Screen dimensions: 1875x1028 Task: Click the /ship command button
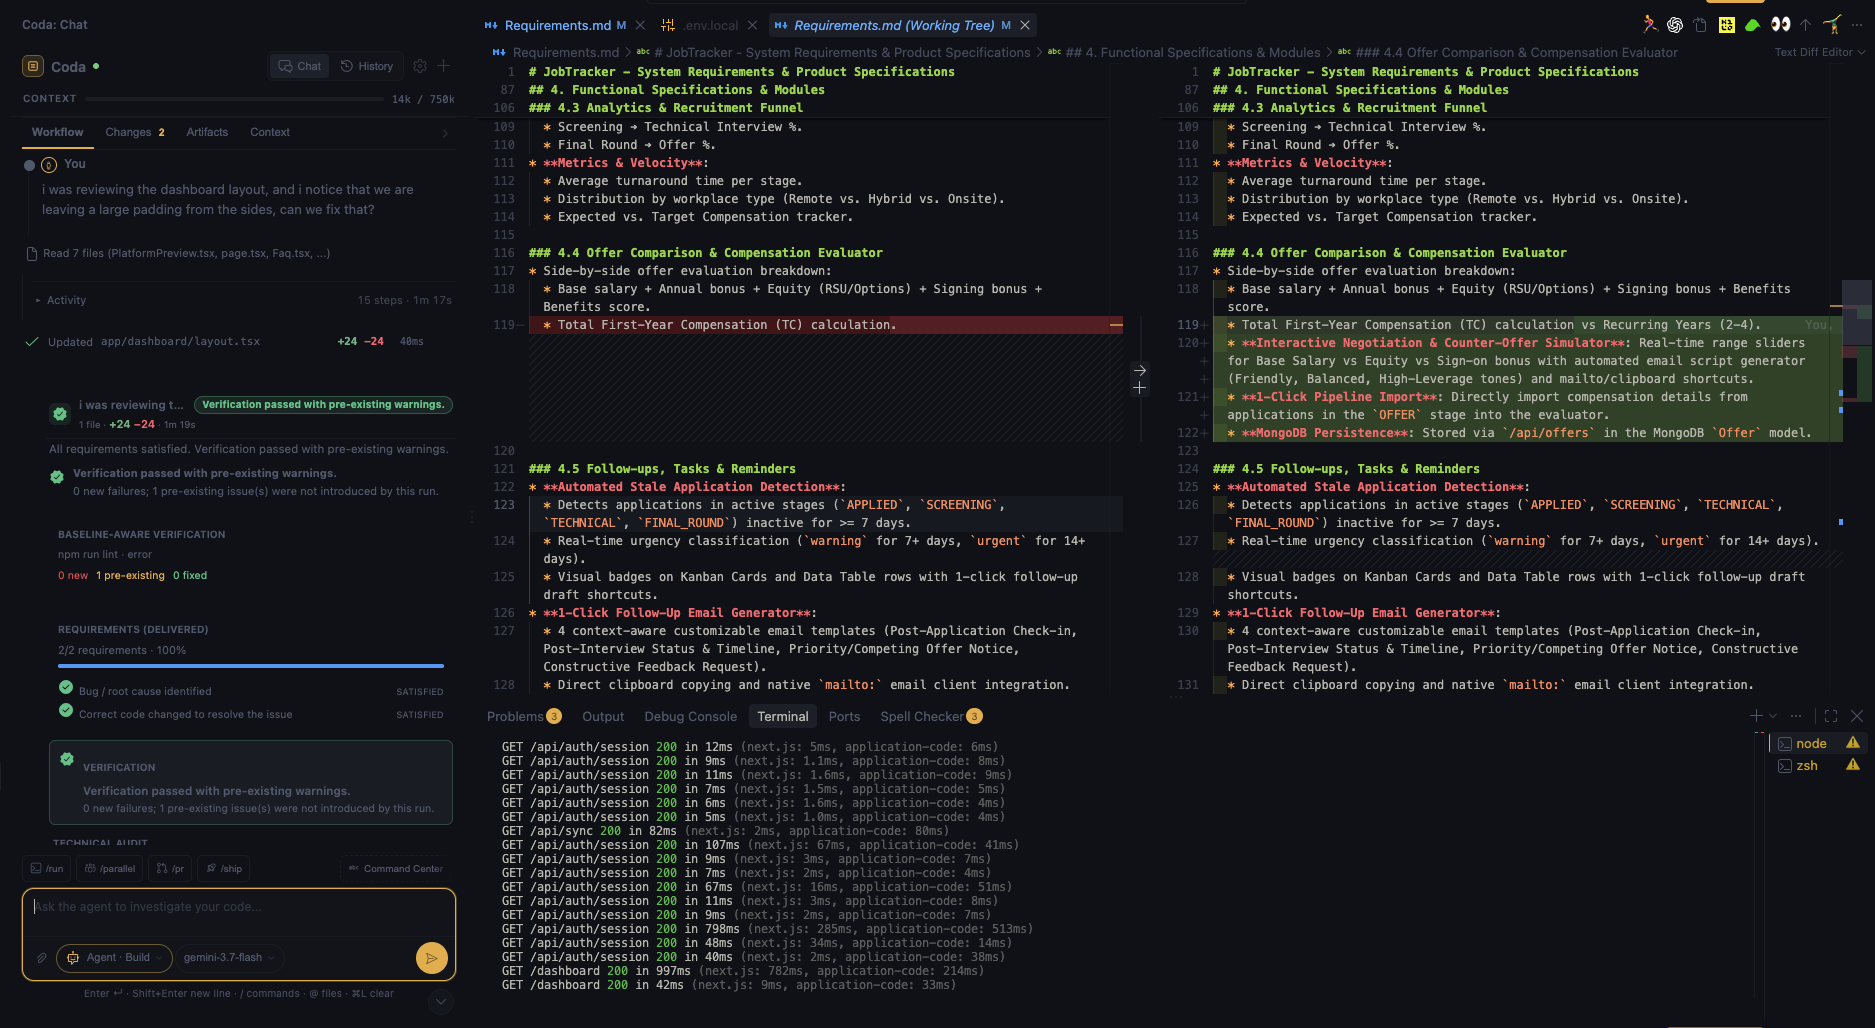pos(224,868)
